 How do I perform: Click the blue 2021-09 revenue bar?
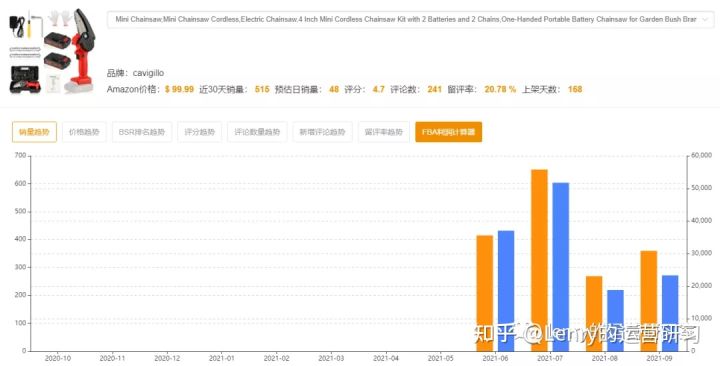[x=670, y=313]
